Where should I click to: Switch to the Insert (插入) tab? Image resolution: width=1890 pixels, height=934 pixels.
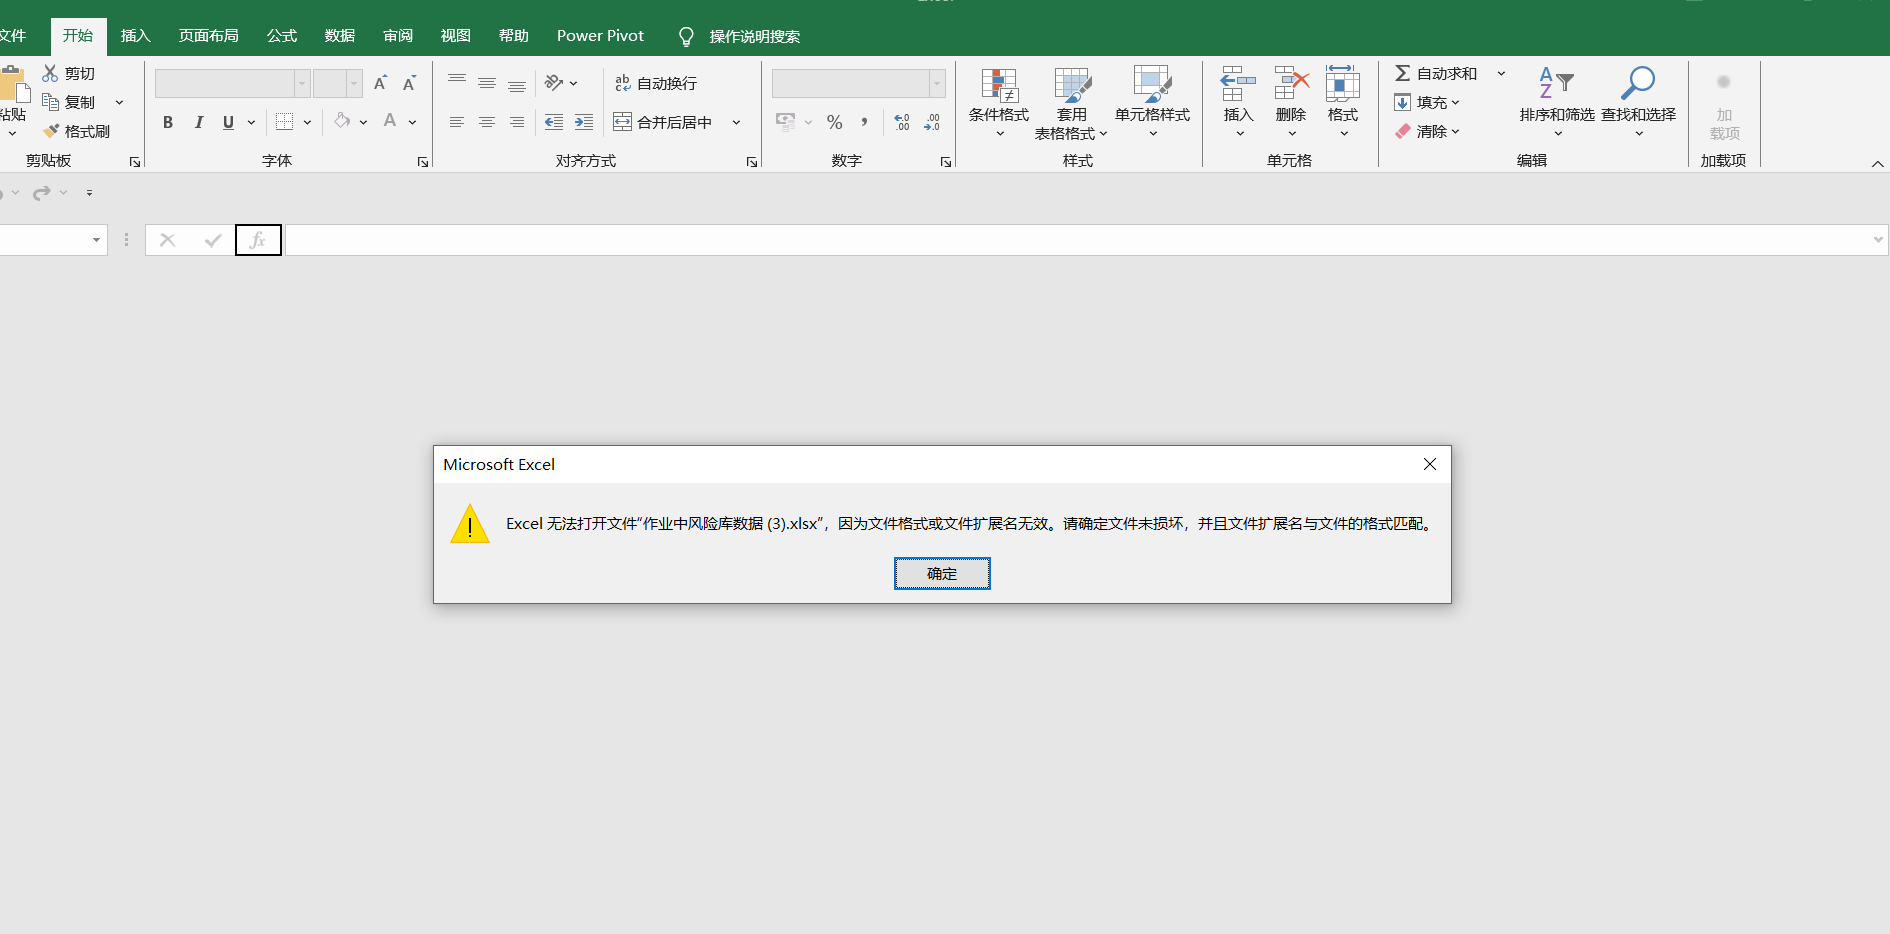135,36
